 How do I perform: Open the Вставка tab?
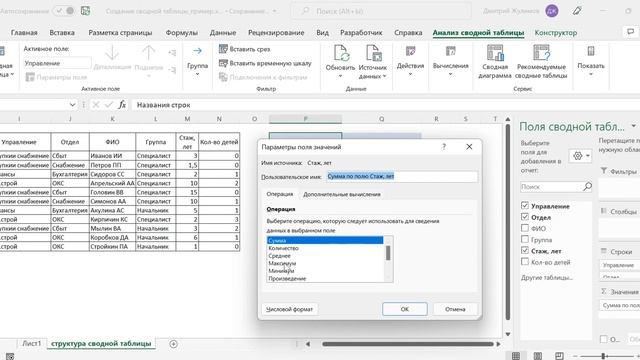[x=62, y=33]
